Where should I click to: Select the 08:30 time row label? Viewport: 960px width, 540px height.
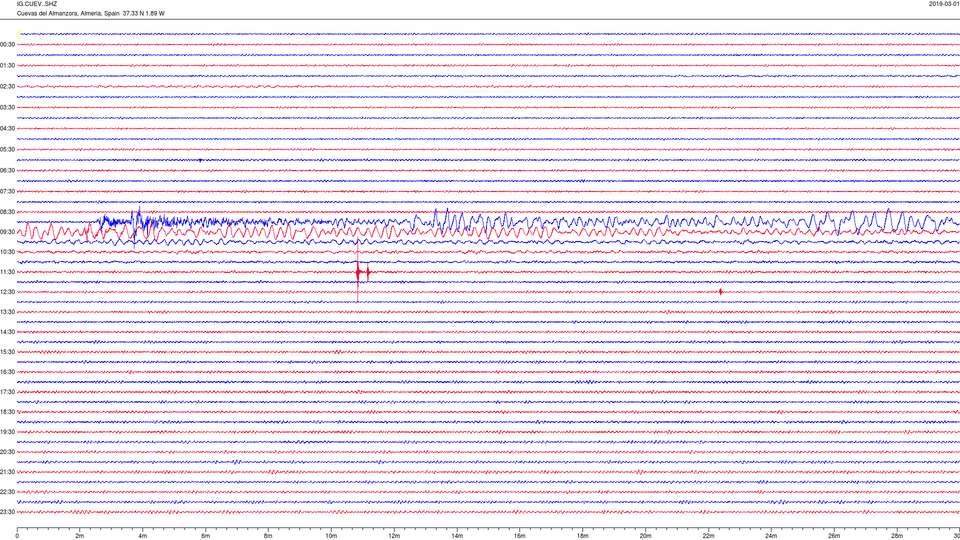pyautogui.click(x=7, y=212)
